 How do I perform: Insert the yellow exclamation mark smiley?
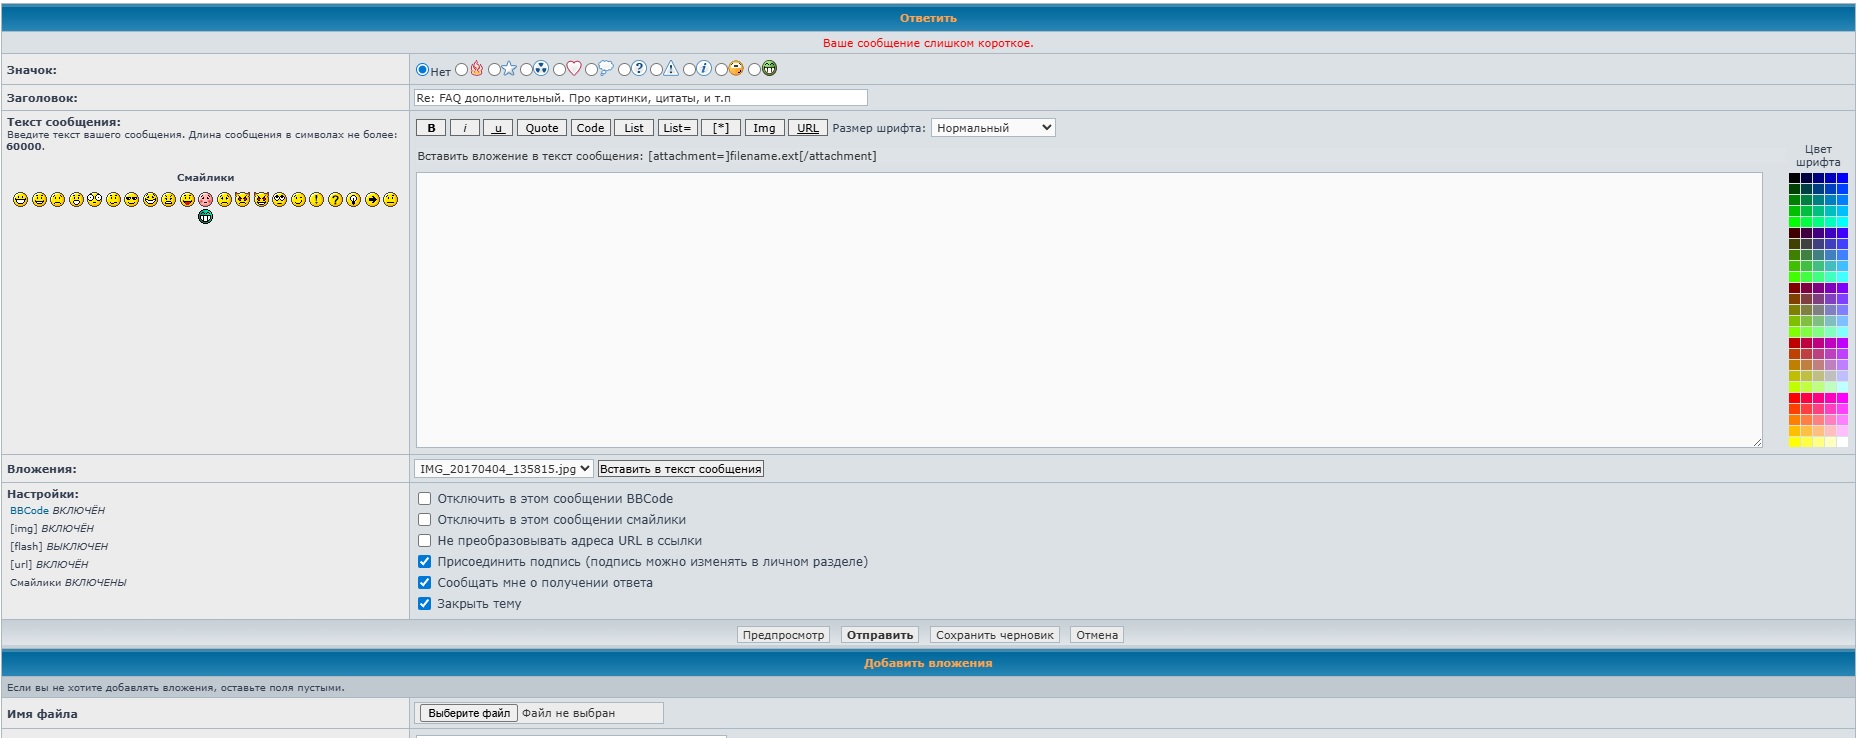click(316, 200)
